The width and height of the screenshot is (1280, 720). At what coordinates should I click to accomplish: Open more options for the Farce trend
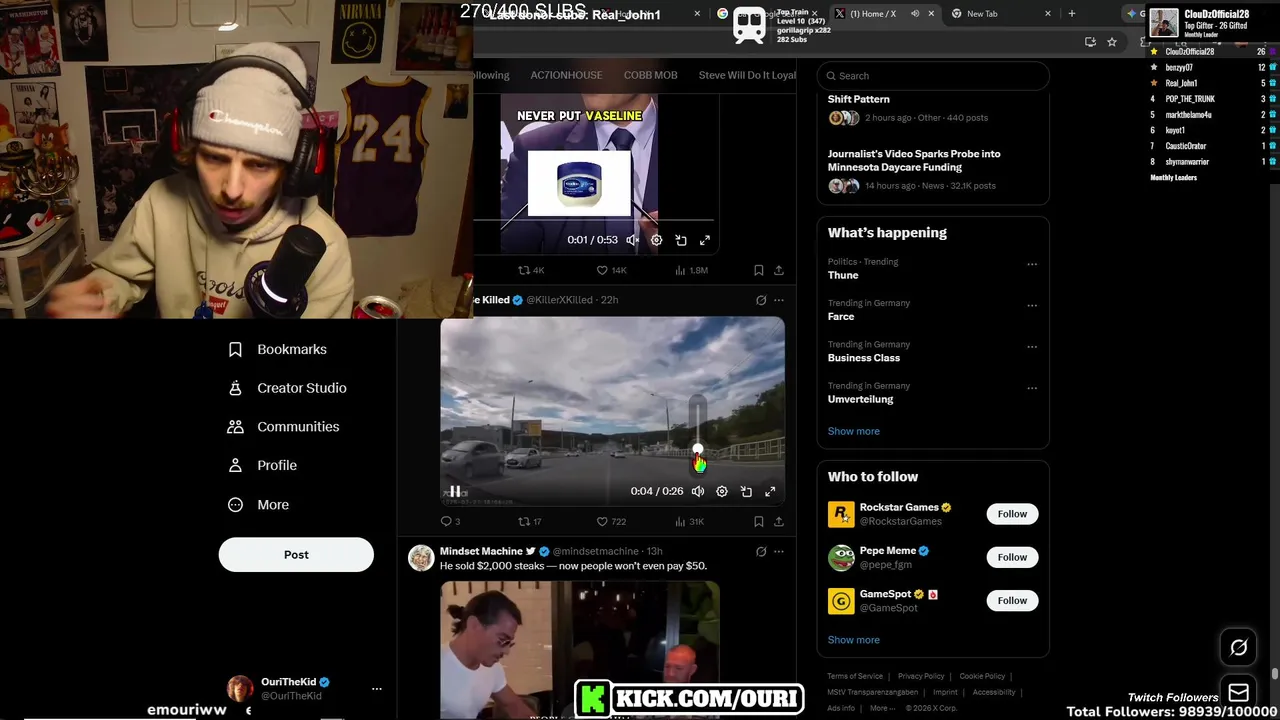[x=1032, y=306]
